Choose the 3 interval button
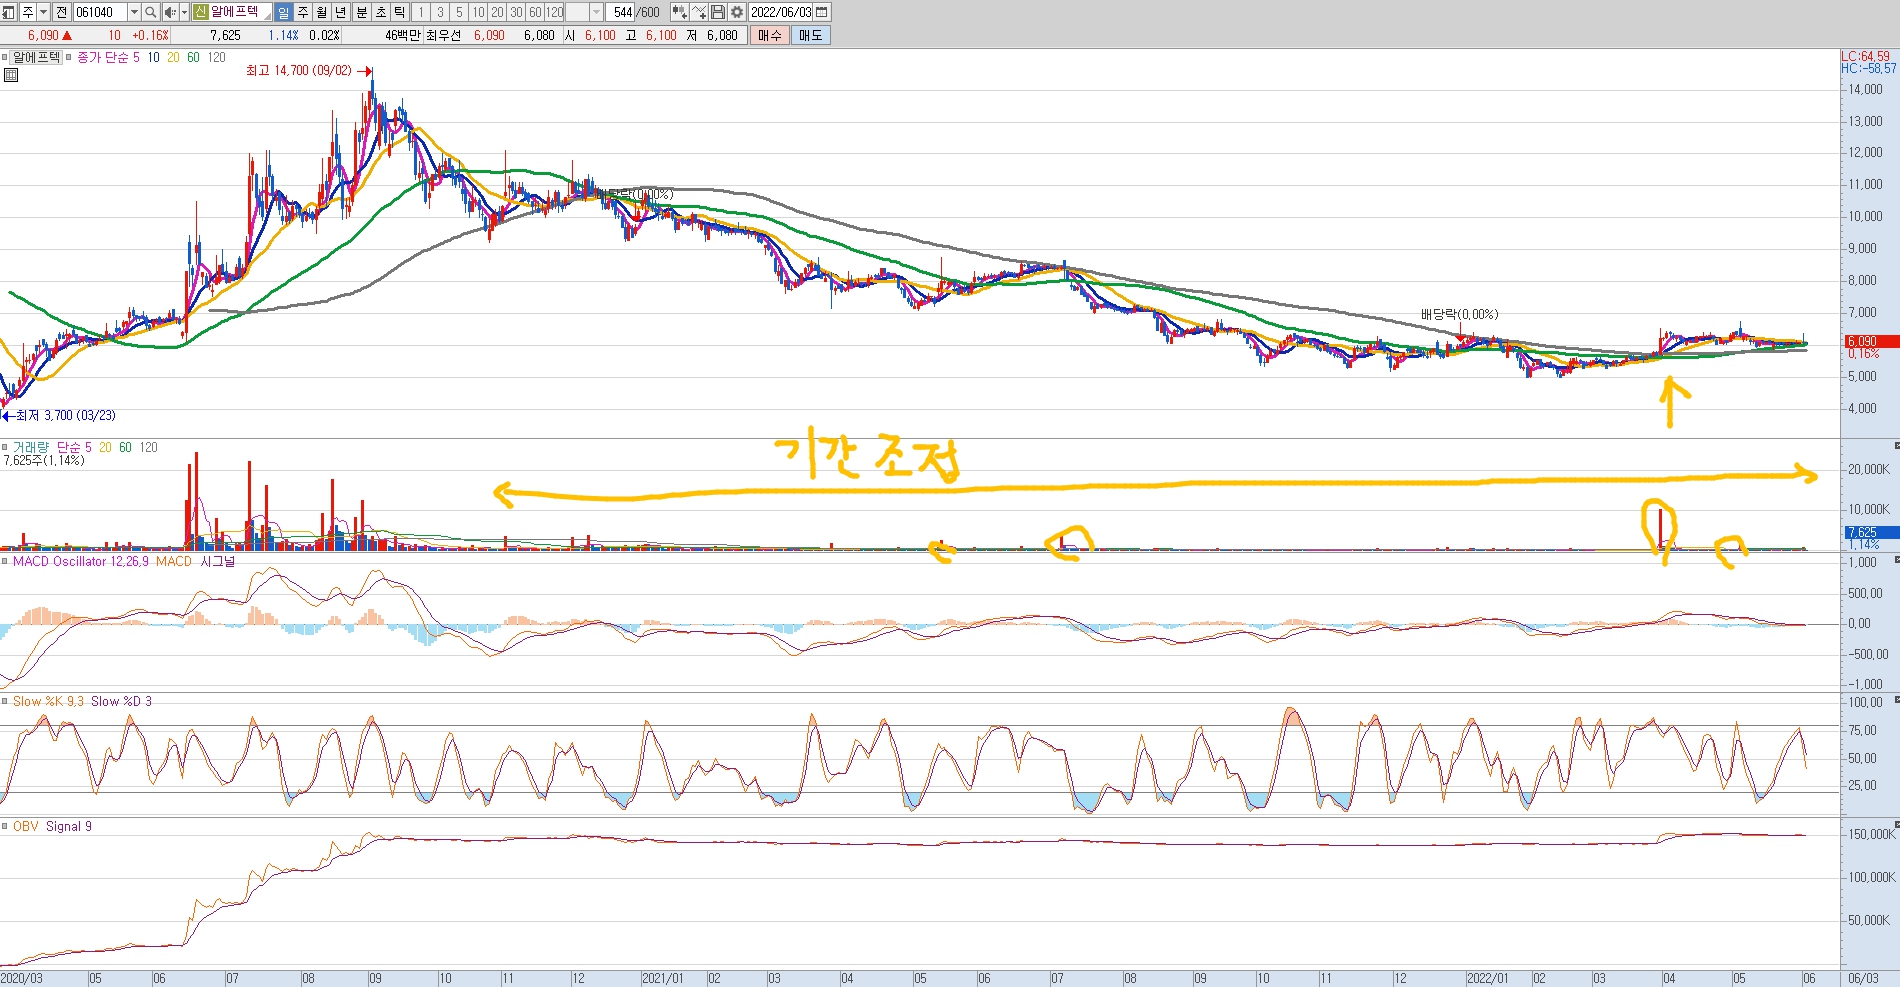1900x987 pixels. pyautogui.click(x=440, y=12)
